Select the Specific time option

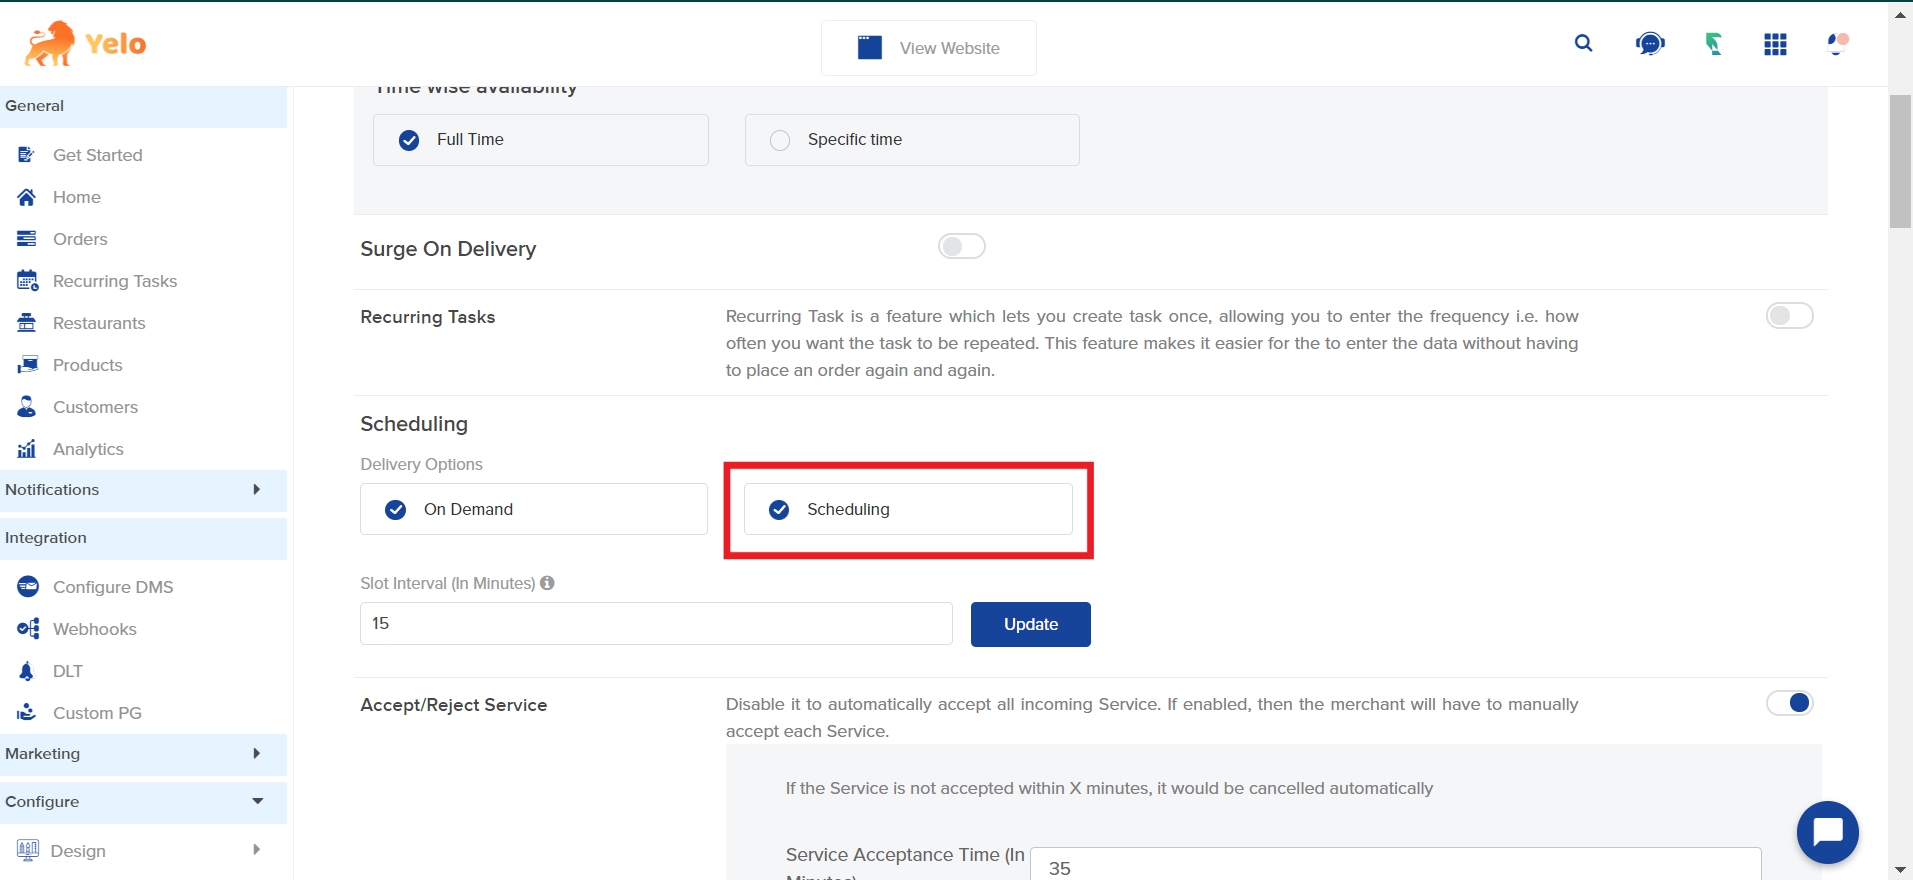(780, 140)
